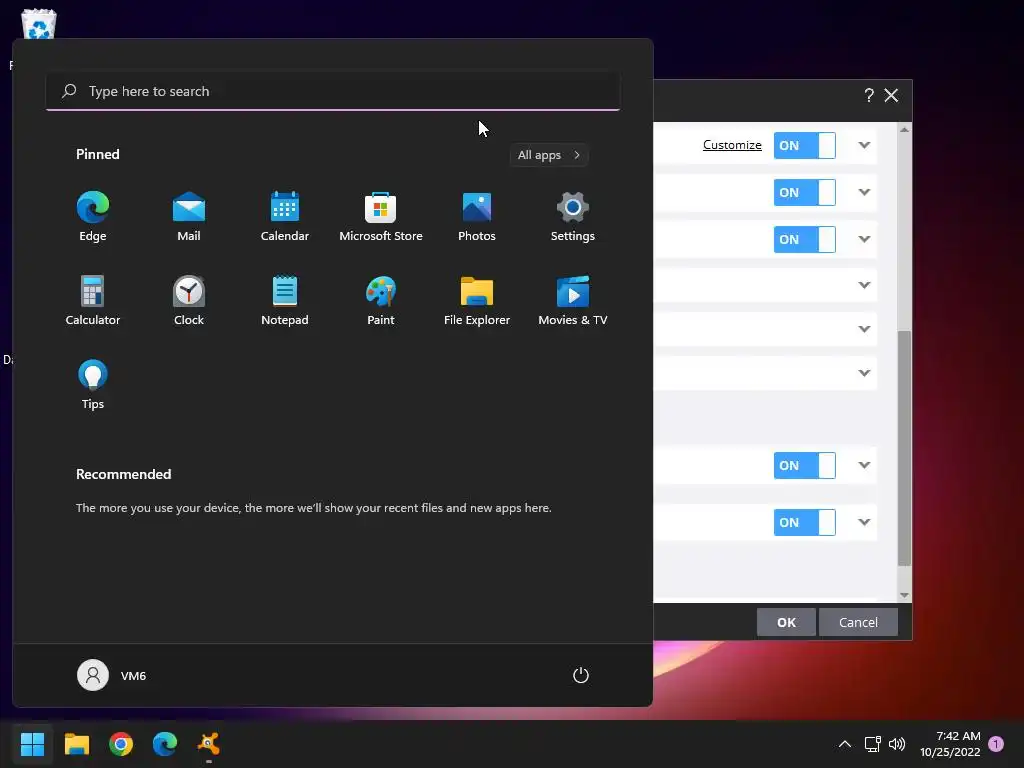Screen dimensions: 1024x768
Task: Open the Edge pinned app
Action: pyautogui.click(x=93, y=217)
